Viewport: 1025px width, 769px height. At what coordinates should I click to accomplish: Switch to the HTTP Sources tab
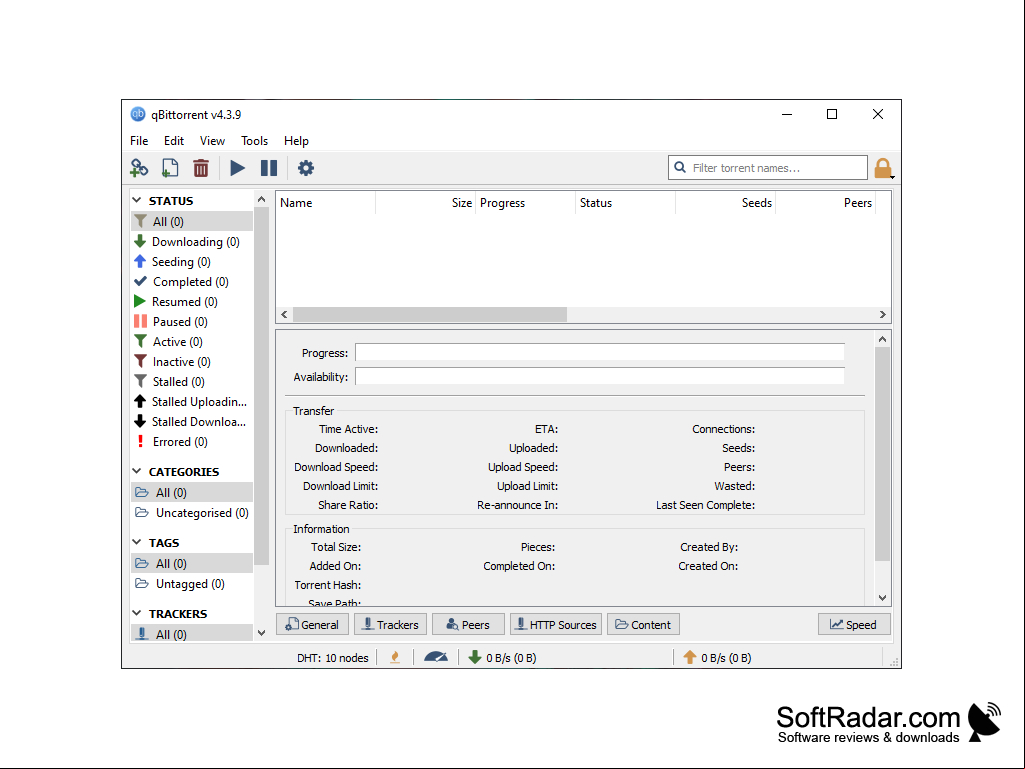[556, 624]
